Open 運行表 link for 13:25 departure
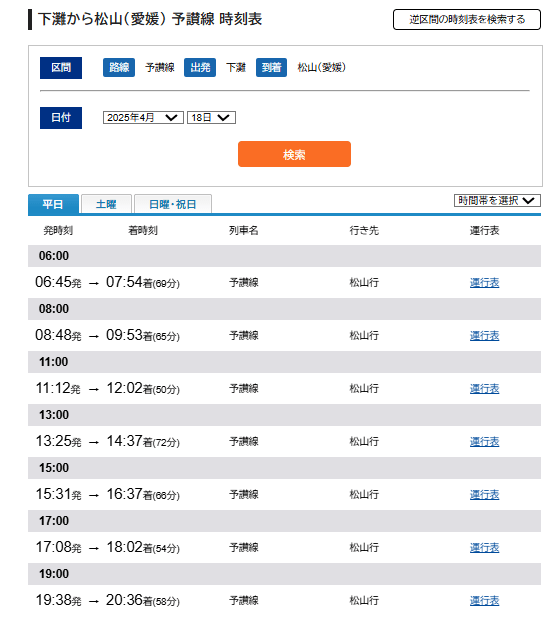 pos(484,442)
